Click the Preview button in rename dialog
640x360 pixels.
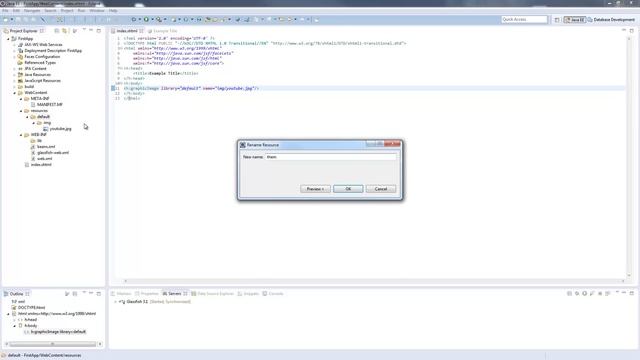tap(315, 189)
